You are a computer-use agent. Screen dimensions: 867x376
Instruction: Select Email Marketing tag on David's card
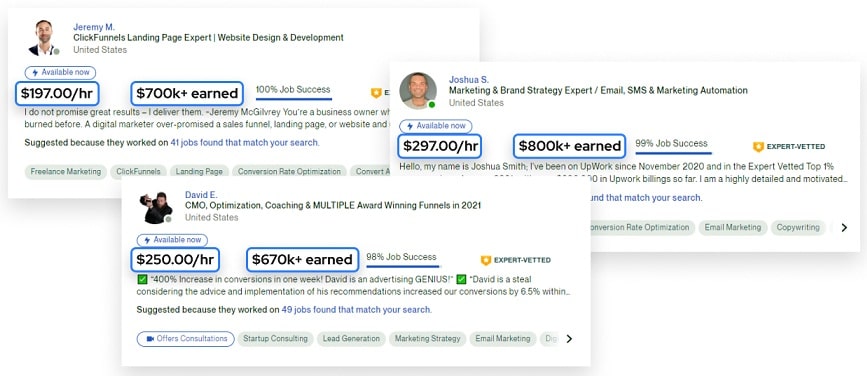coord(503,338)
